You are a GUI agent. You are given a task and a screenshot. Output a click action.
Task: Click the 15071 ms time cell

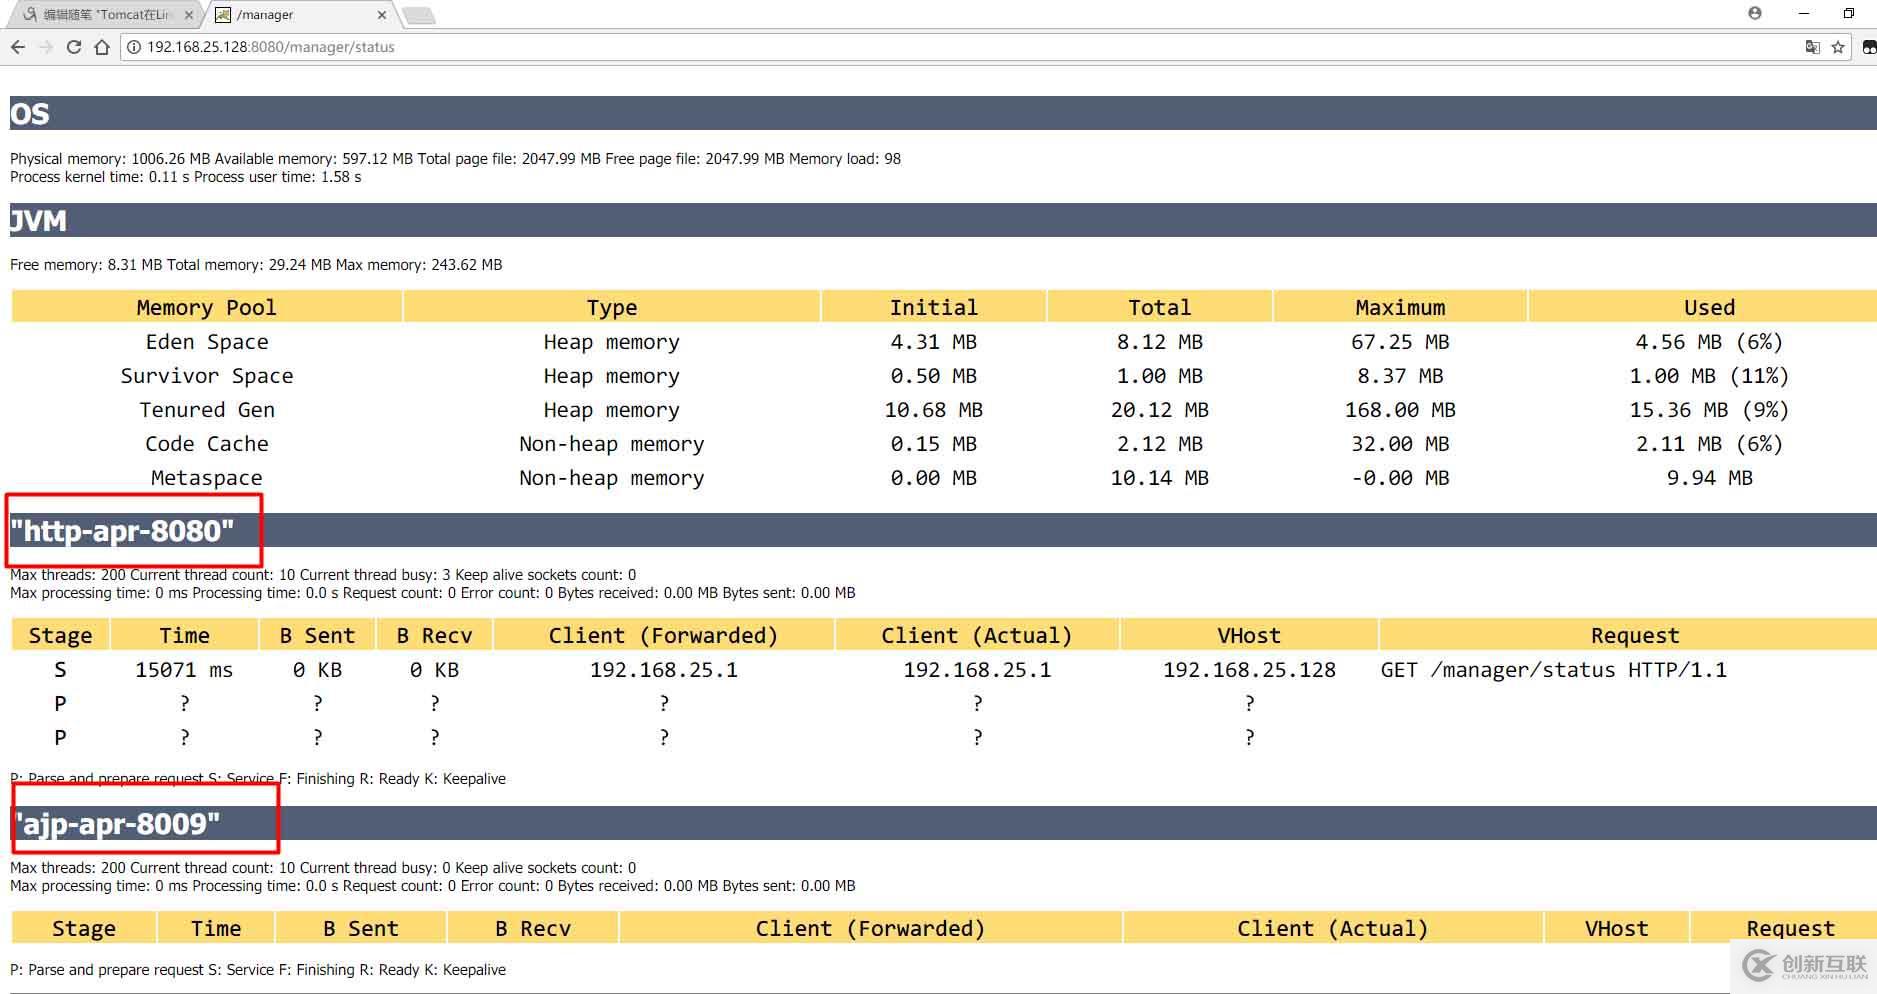tap(184, 670)
